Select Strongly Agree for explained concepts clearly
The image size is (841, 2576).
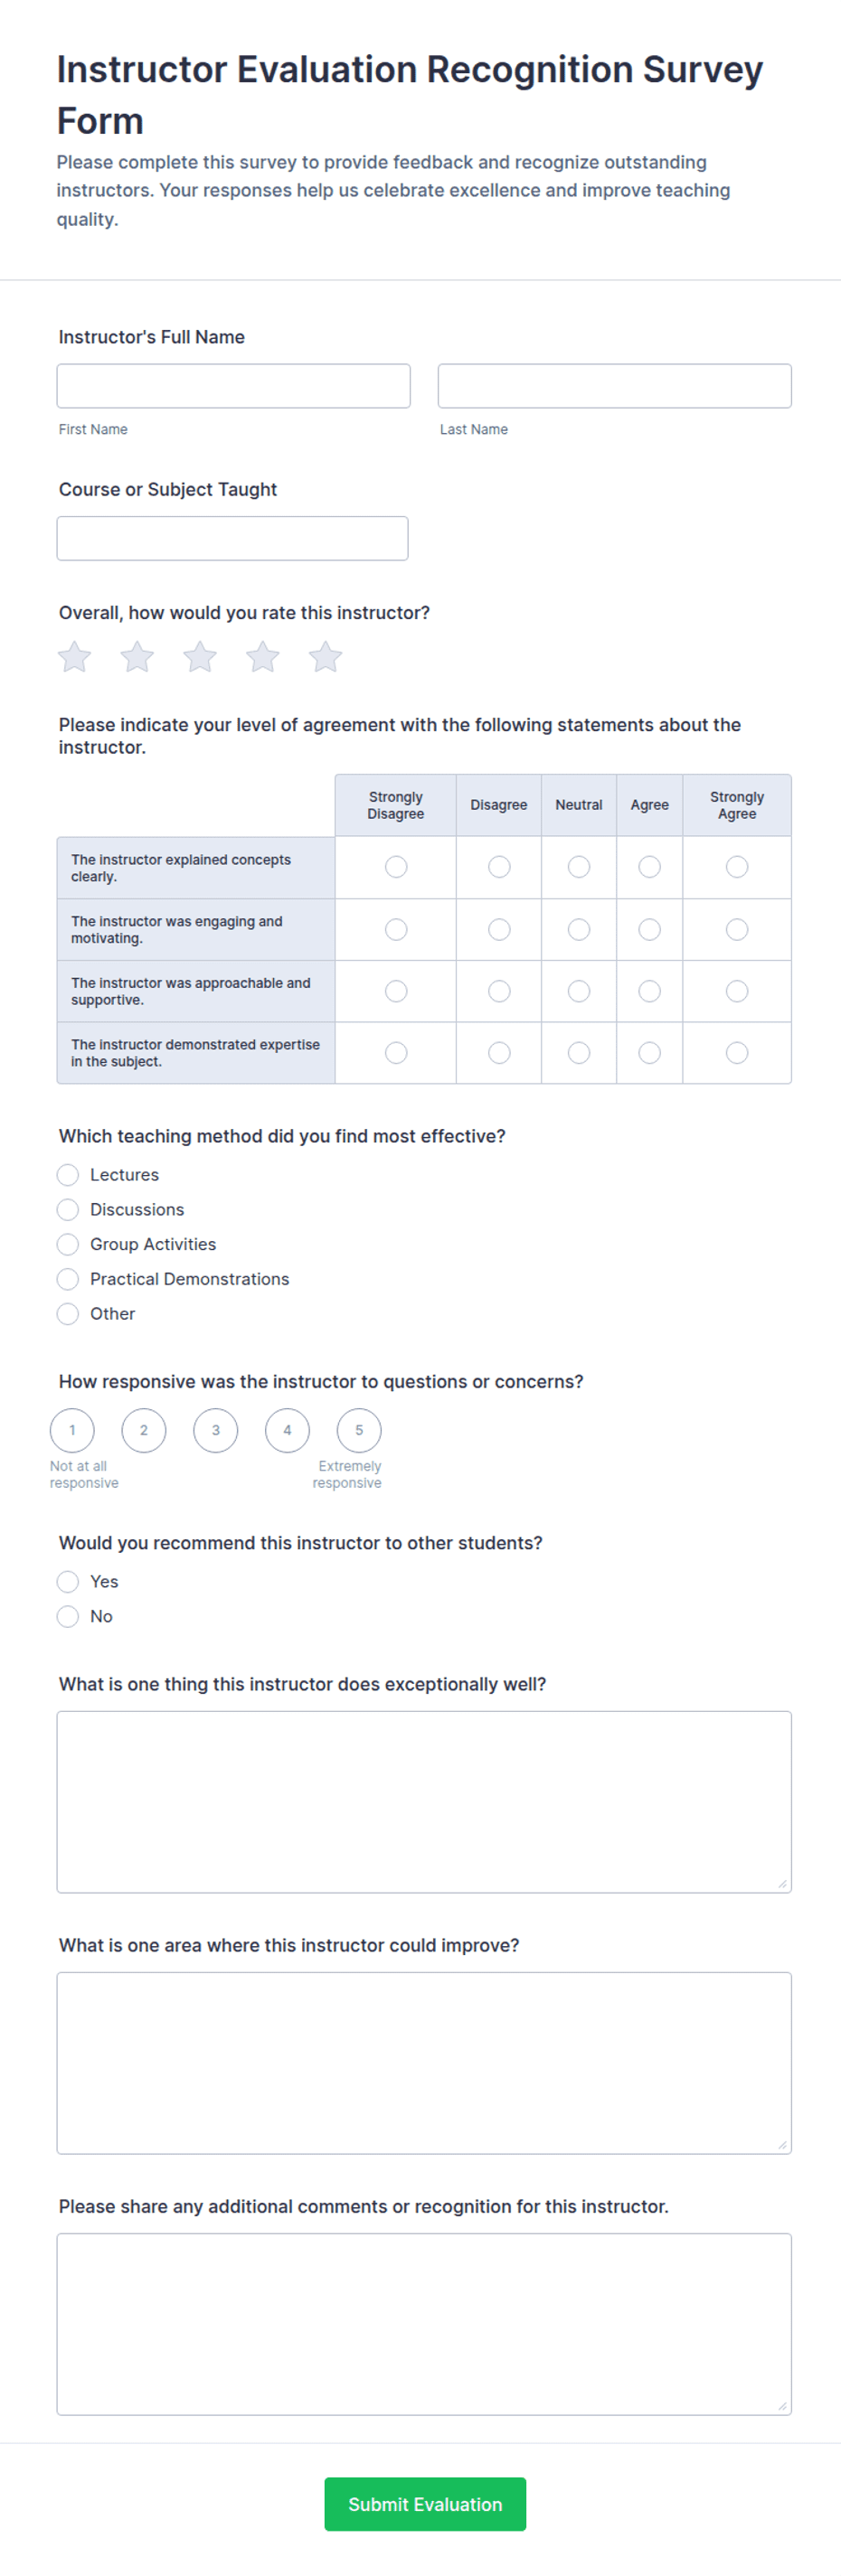[737, 867]
